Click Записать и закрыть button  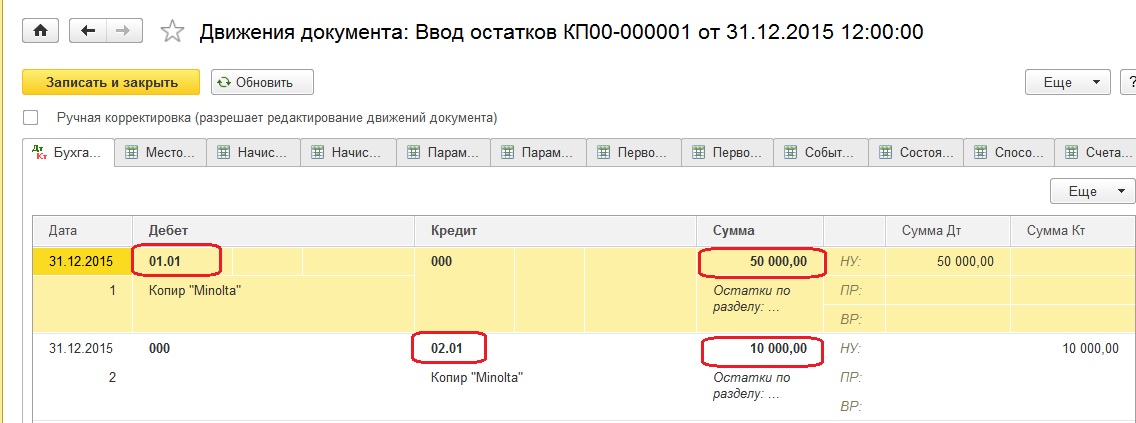[112, 82]
